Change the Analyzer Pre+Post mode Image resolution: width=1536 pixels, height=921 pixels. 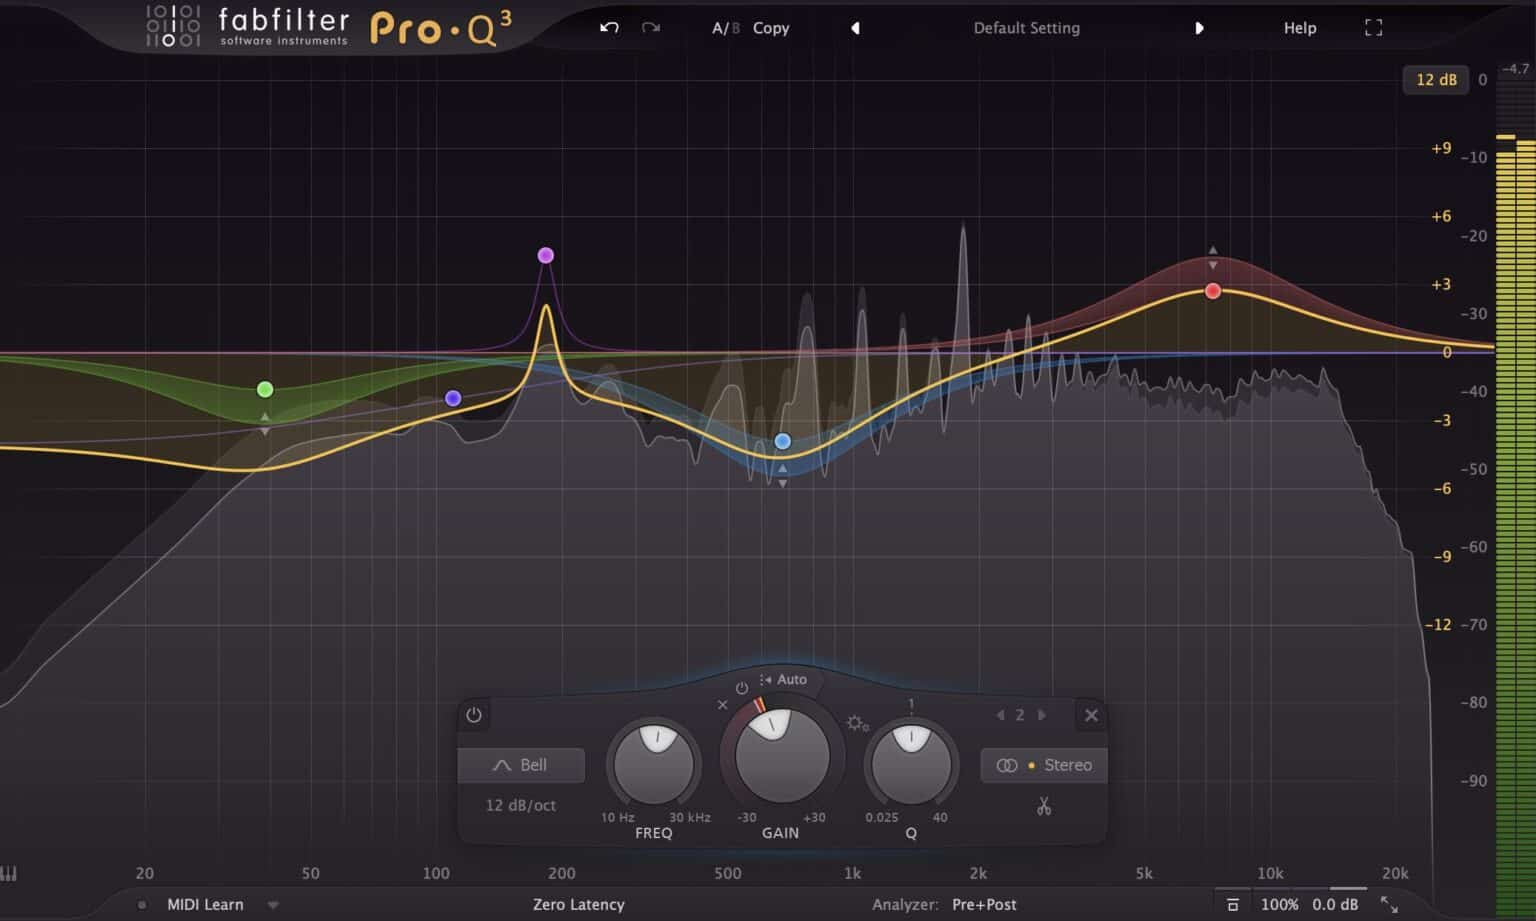click(x=984, y=904)
